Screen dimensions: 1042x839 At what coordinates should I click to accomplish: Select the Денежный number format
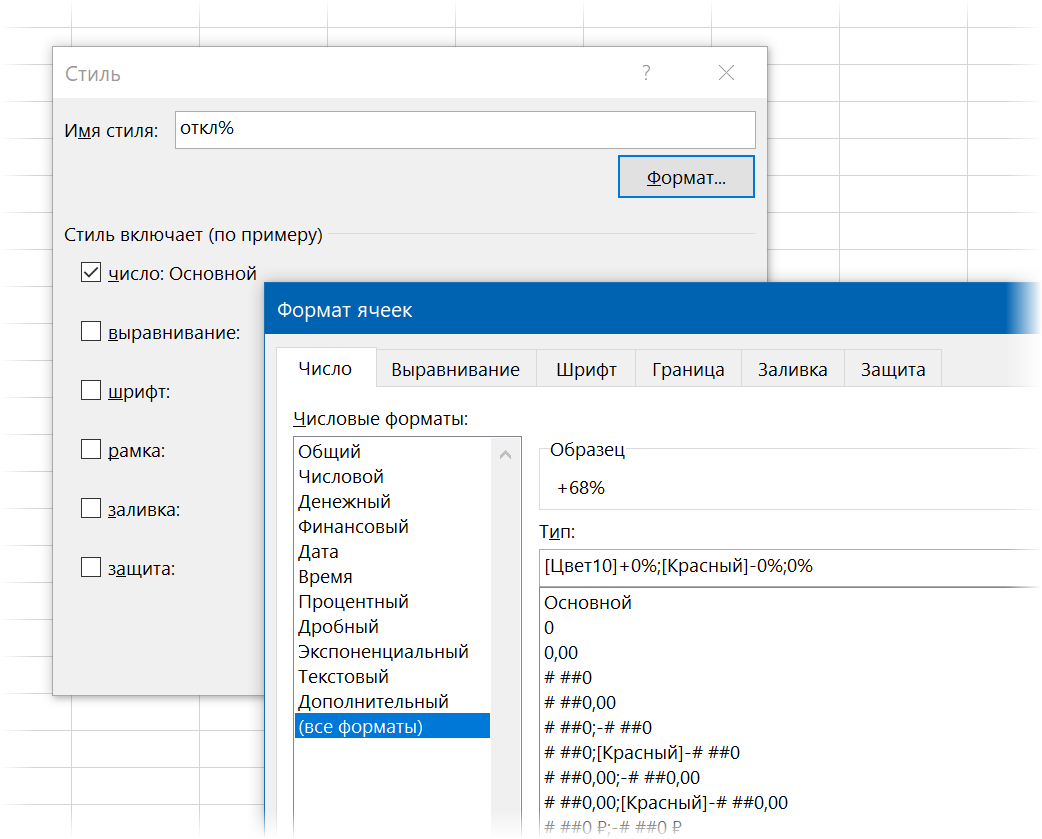coord(392,502)
